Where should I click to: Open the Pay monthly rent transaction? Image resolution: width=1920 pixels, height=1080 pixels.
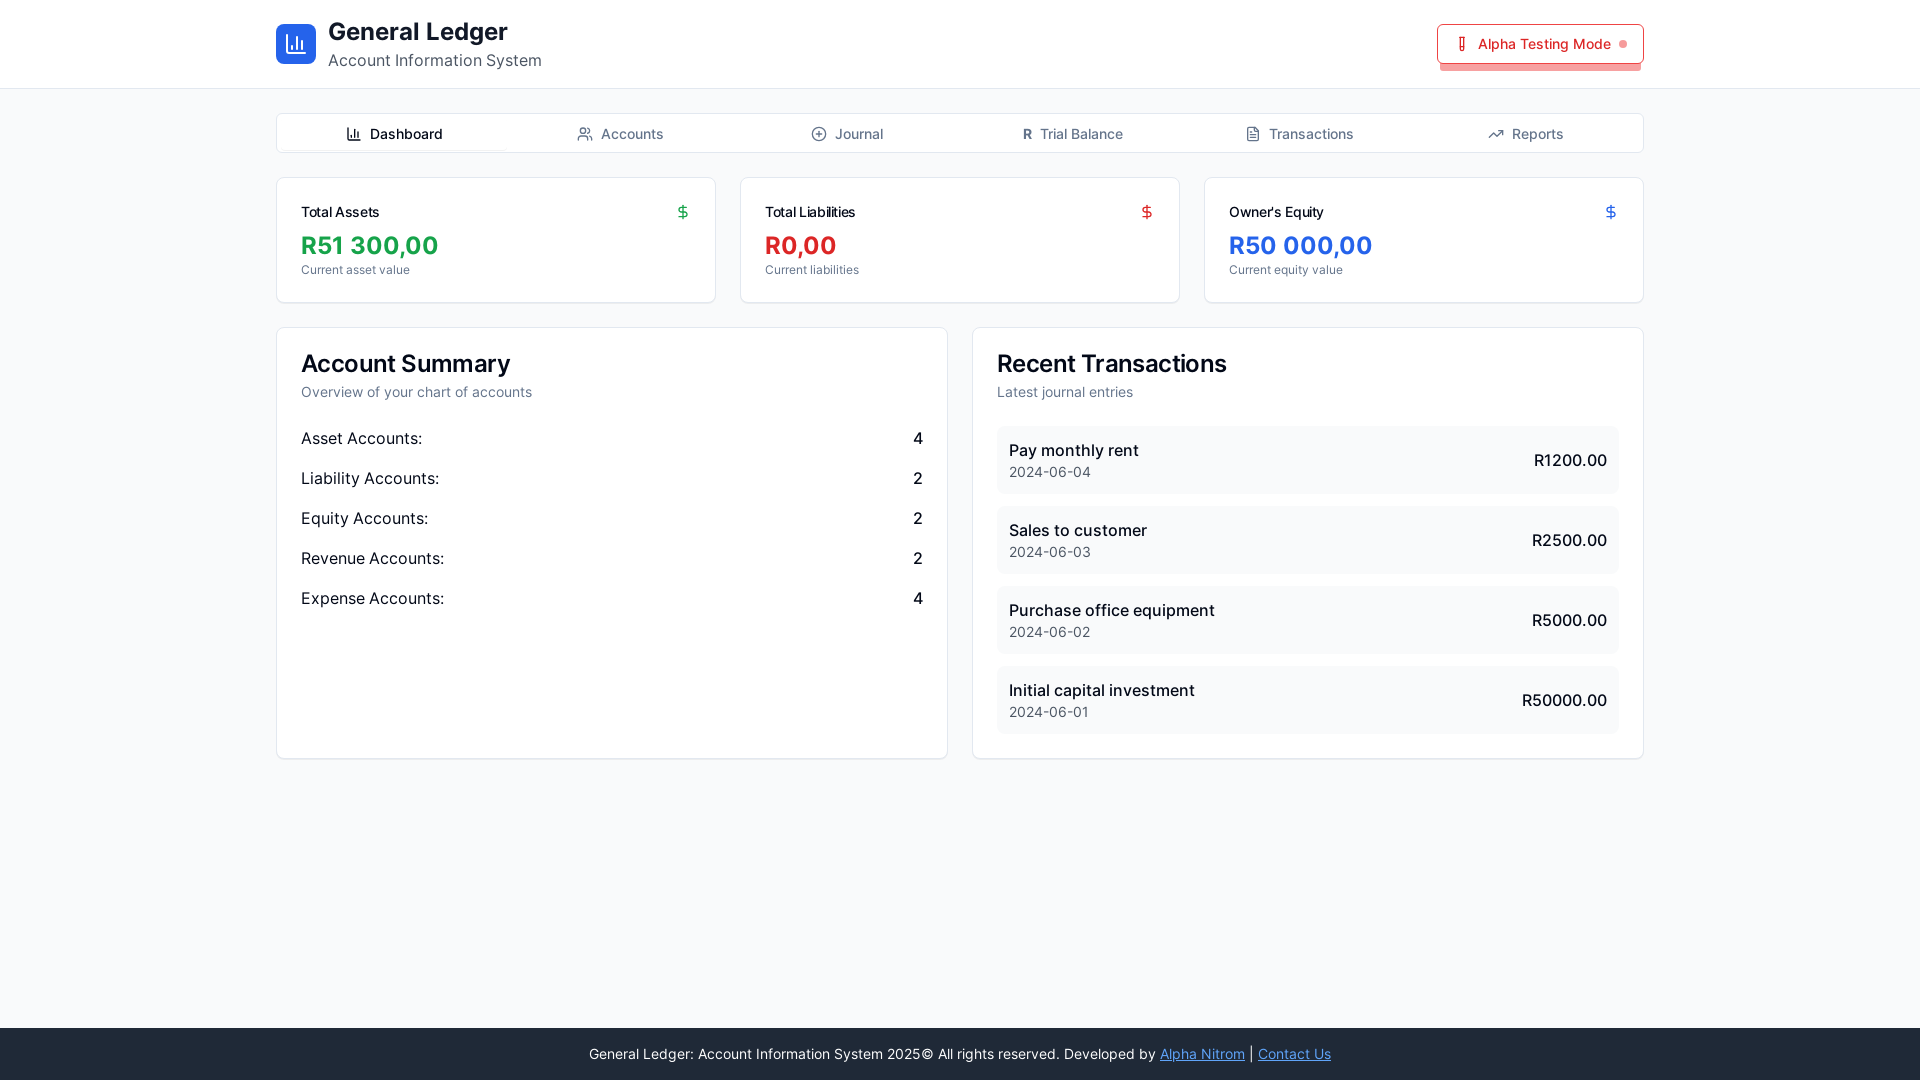pos(1307,460)
